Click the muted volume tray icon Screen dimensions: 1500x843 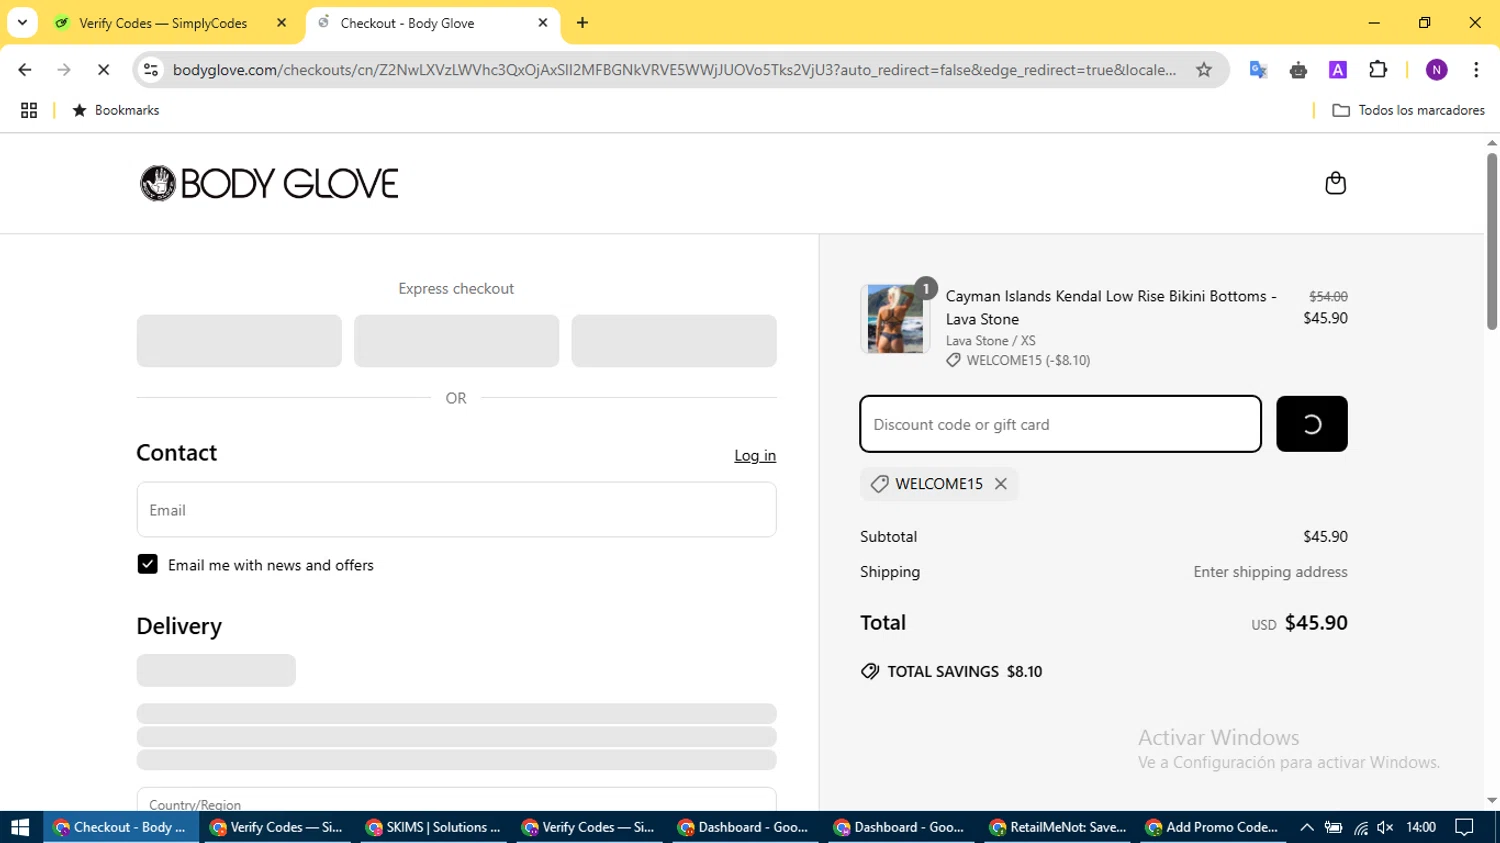point(1385,827)
